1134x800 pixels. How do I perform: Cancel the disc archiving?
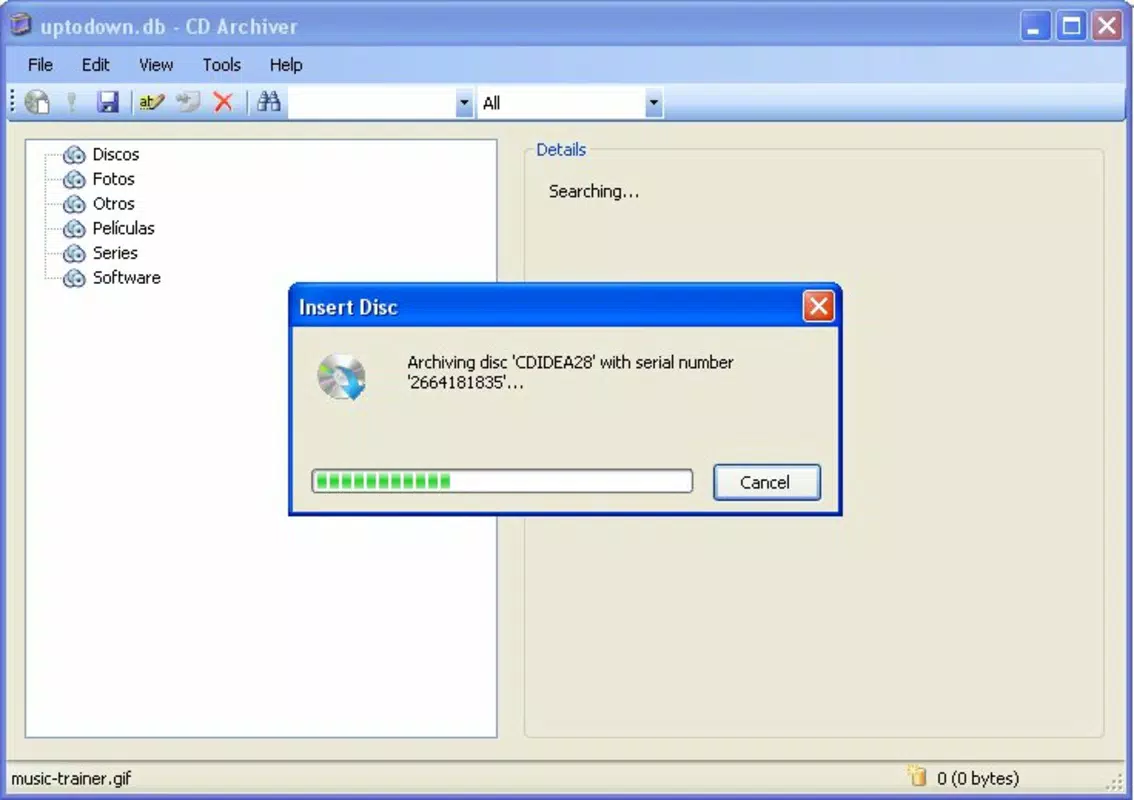[767, 482]
